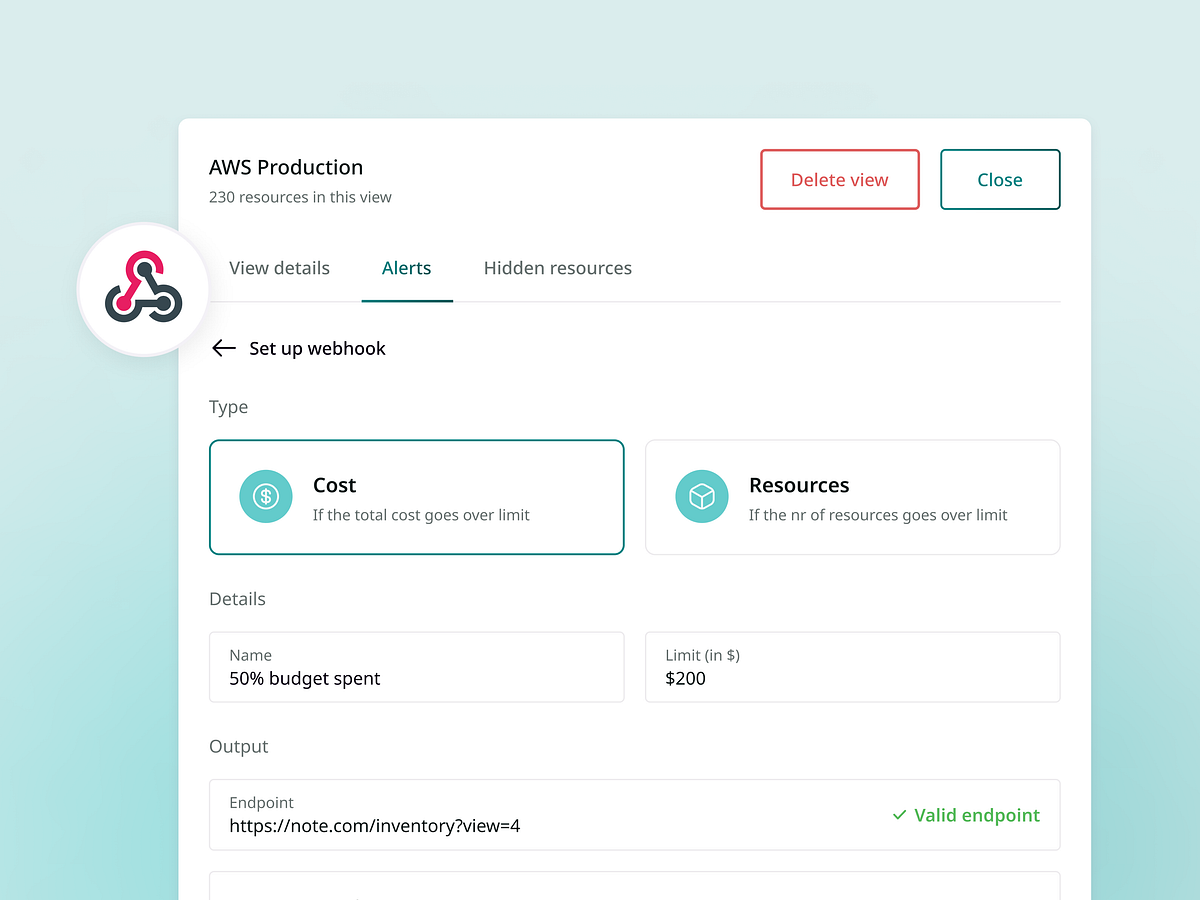Click the Delete view button
This screenshot has height=900, width=1200.
pyautogui.click(x=839, y=179)
